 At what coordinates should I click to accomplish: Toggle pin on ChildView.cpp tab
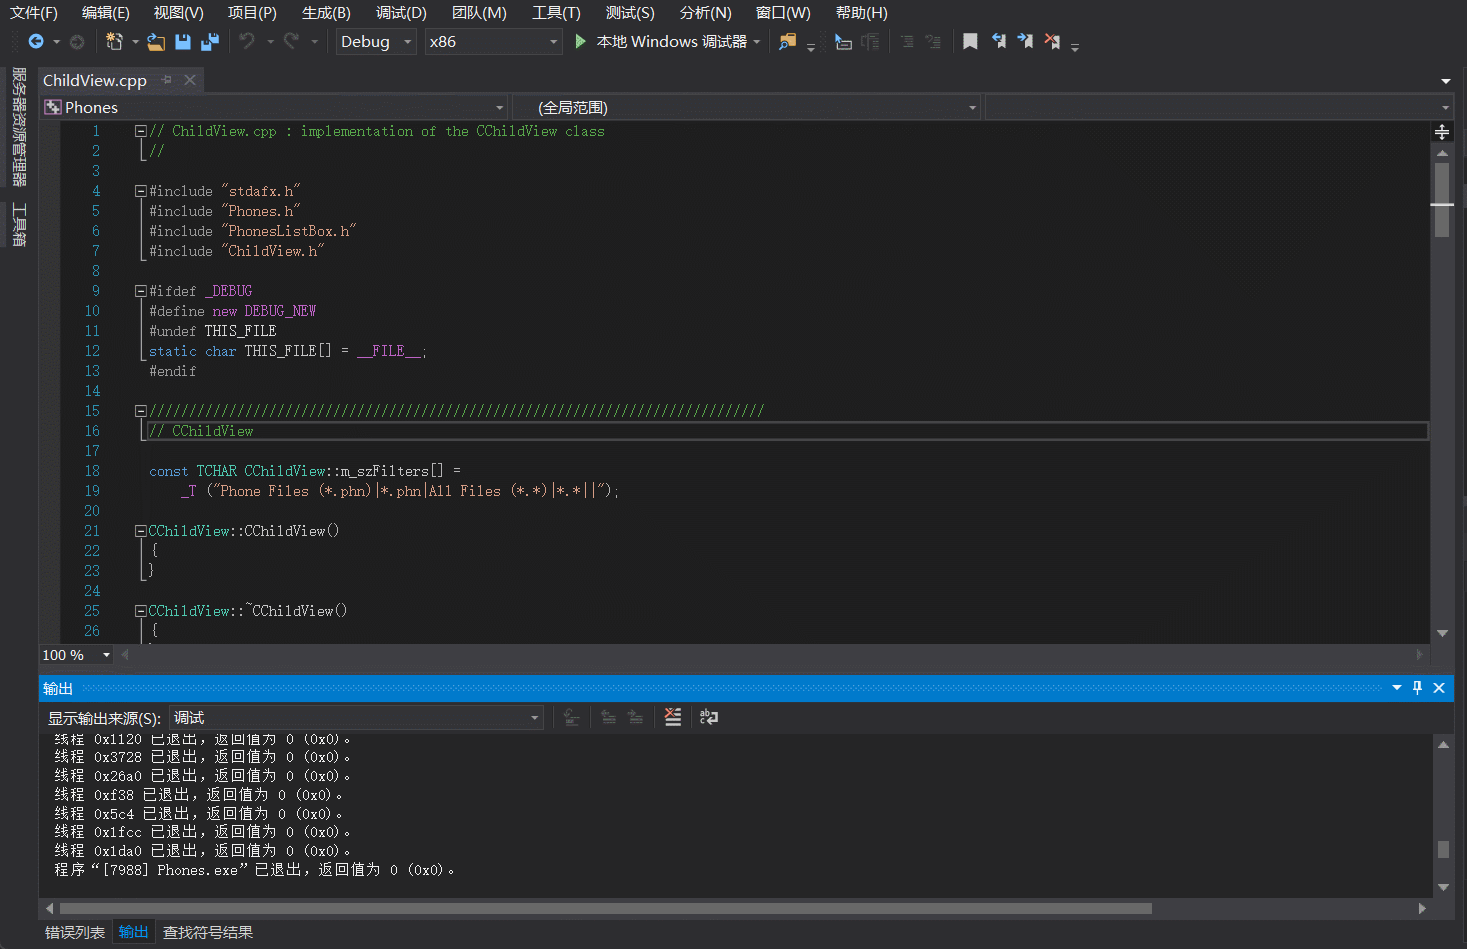(x=167, y=80)
